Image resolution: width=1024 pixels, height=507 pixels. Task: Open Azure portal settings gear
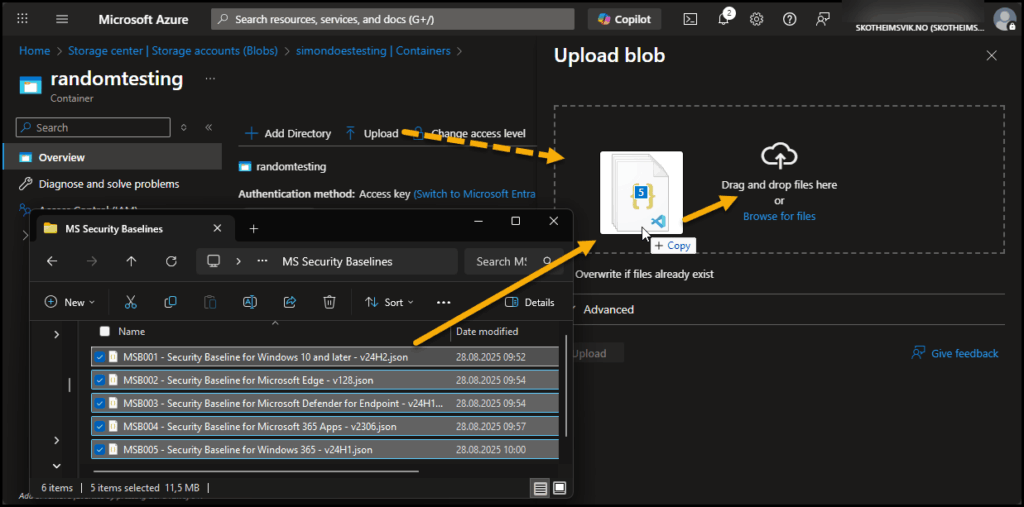(756, 19)
